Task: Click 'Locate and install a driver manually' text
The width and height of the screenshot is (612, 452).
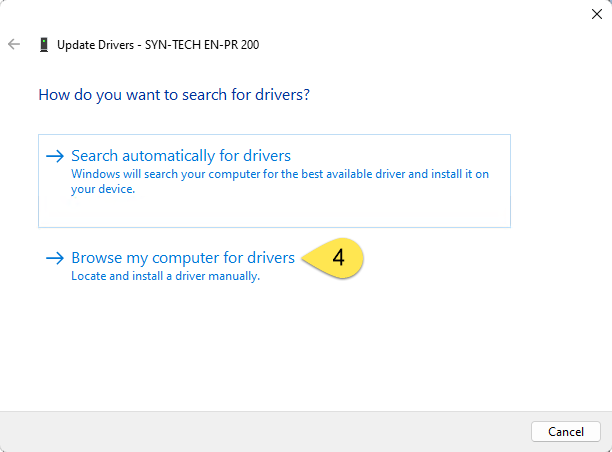Action: click(165, 276)
